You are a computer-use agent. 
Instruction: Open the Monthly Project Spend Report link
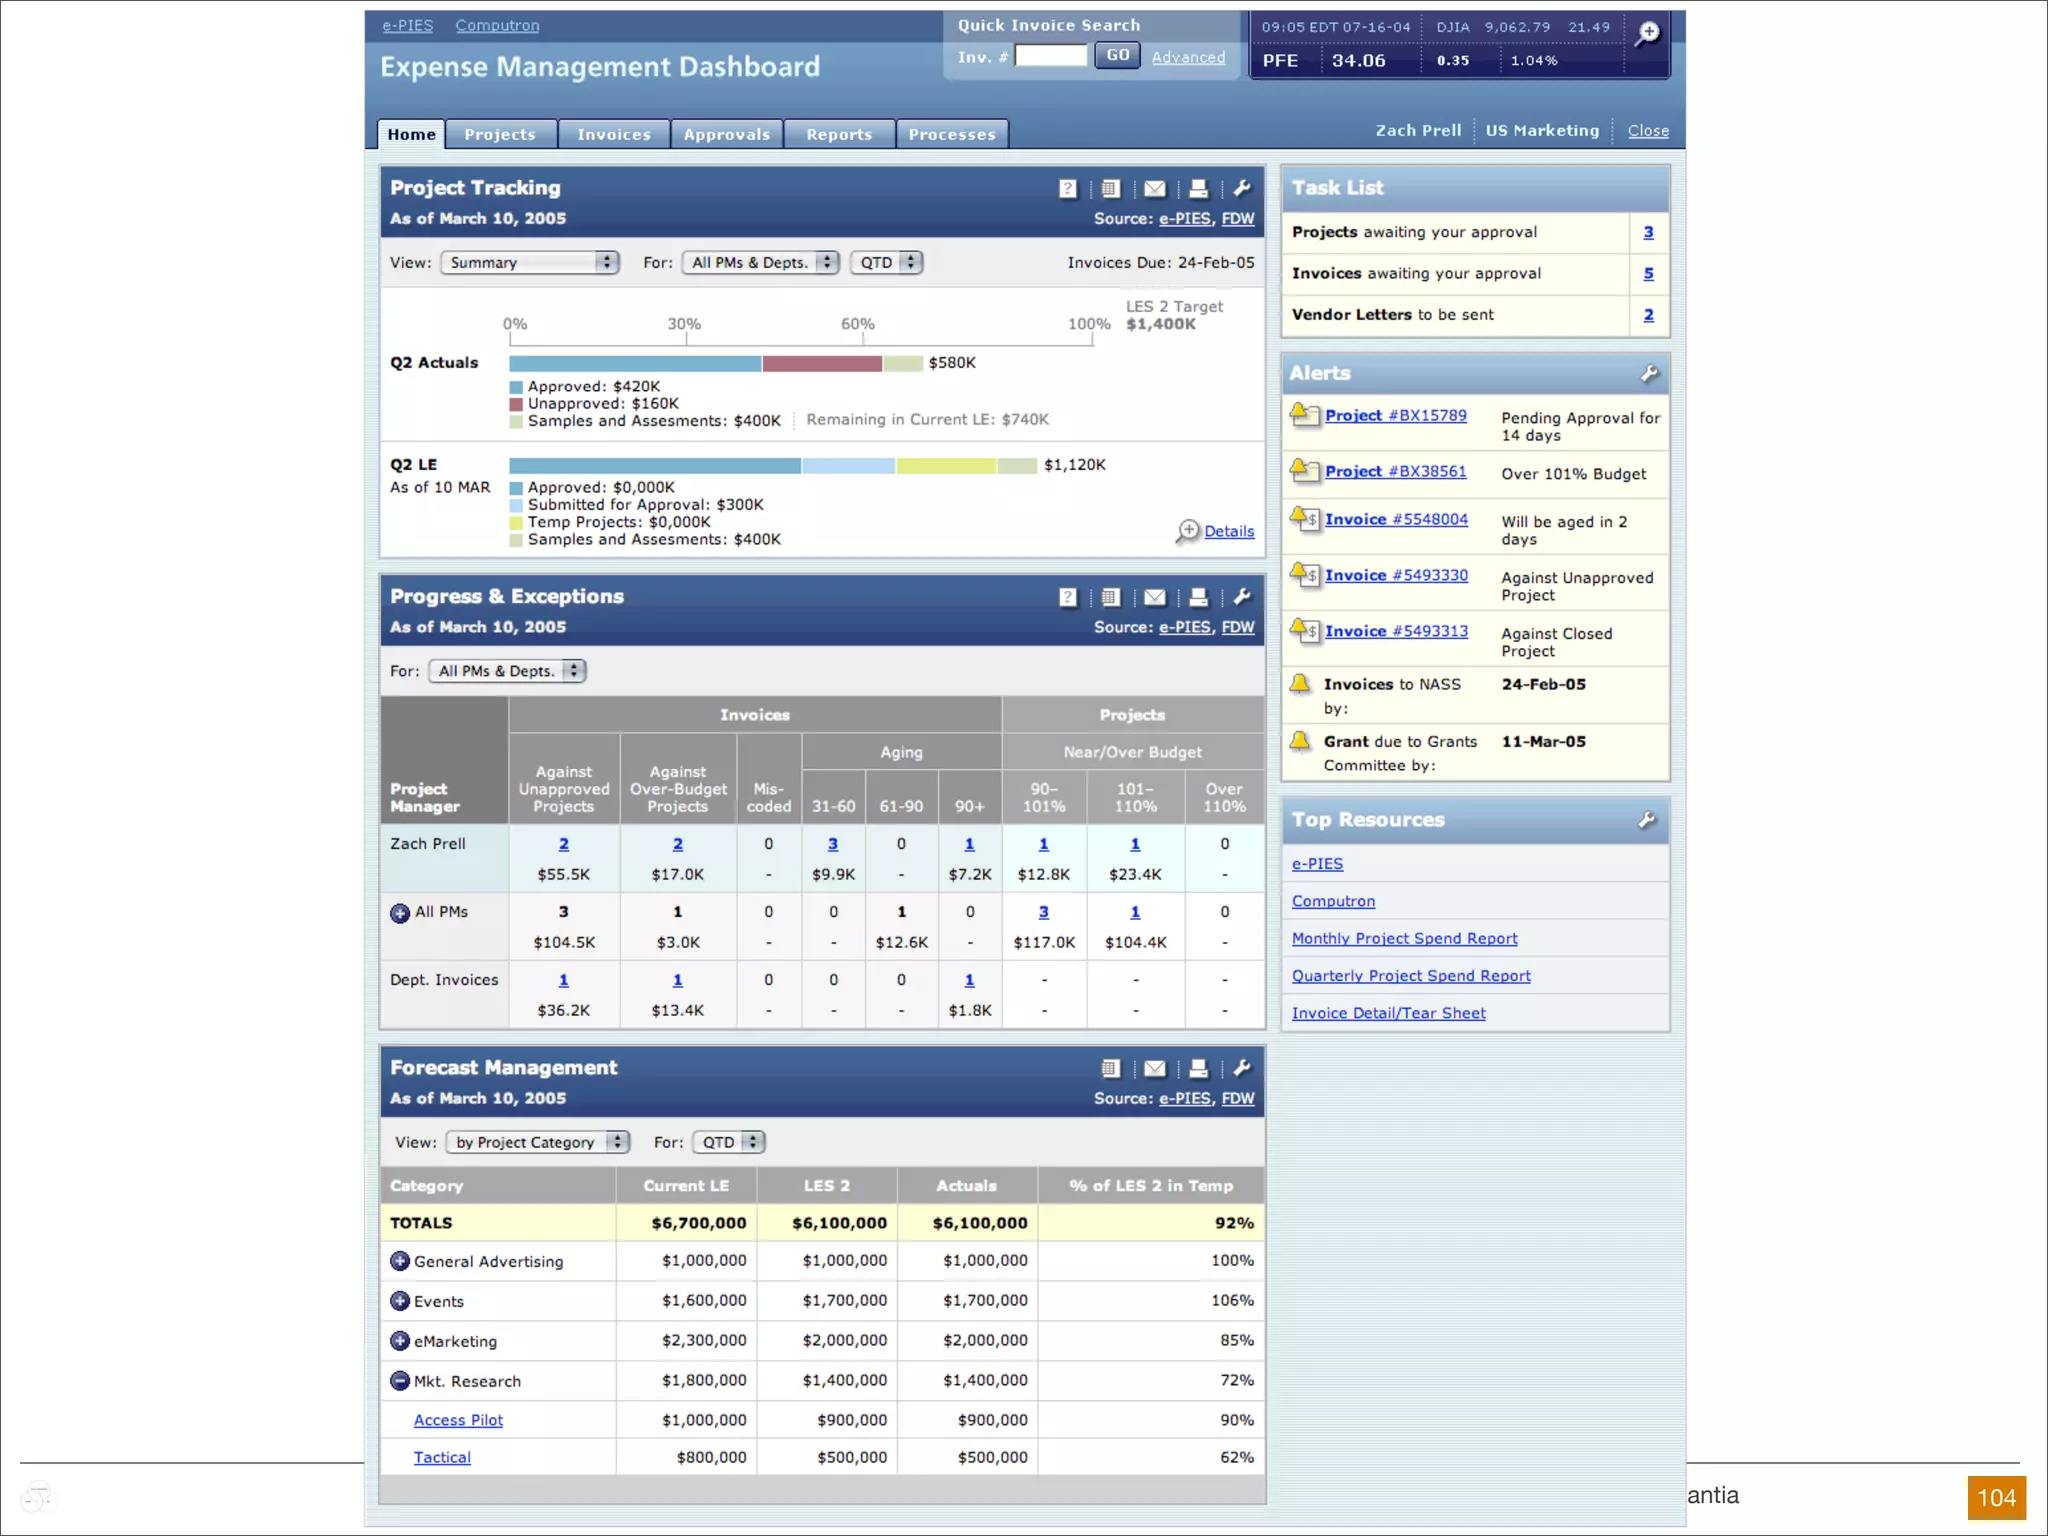(x=1404, y=938)
